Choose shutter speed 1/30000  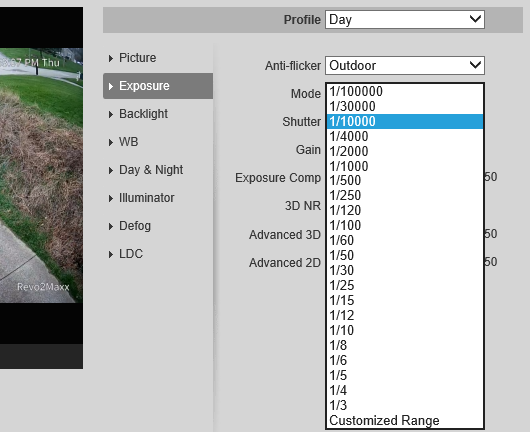click(x=405, y=106)
